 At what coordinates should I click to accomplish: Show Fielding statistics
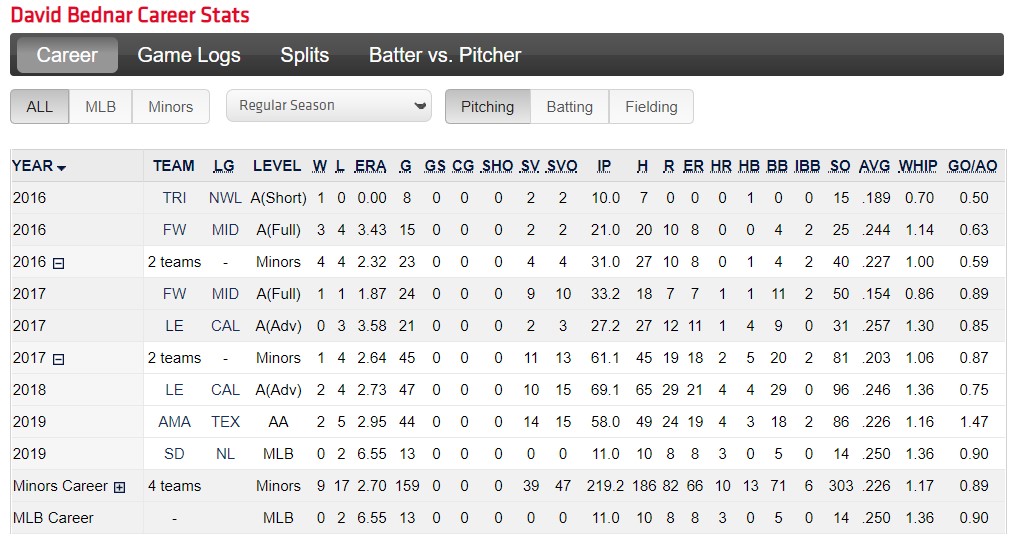651,107
